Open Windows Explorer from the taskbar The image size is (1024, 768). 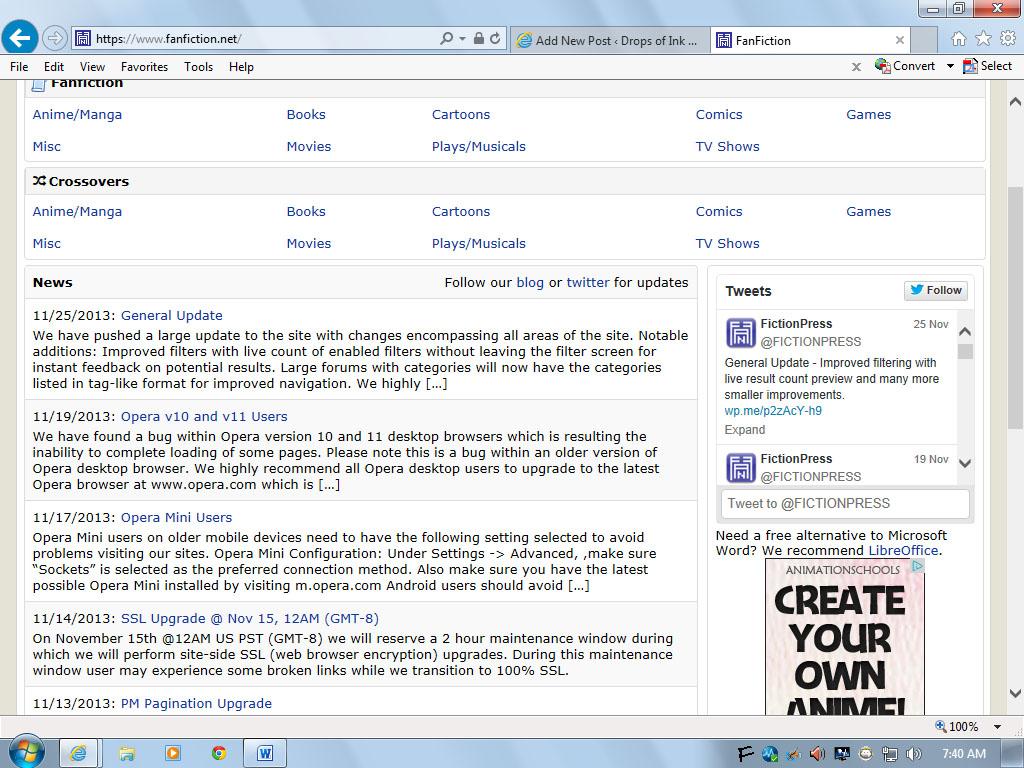pos(127,754)
